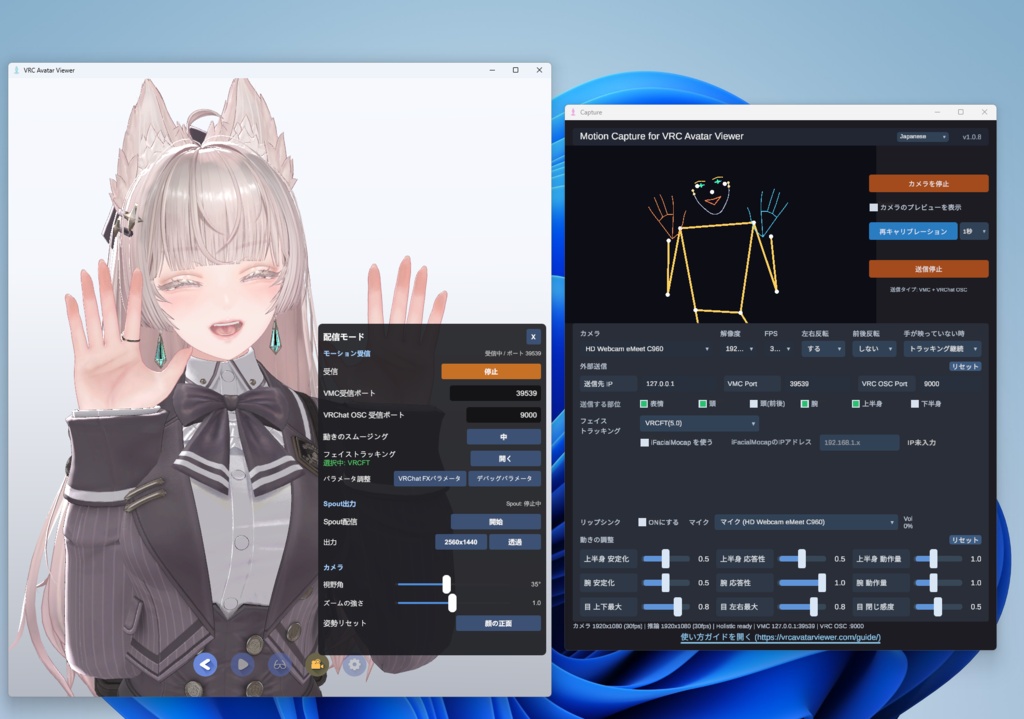Open VRChat FXパラメータ
1024x719 pixels.
tap(429, 479)
